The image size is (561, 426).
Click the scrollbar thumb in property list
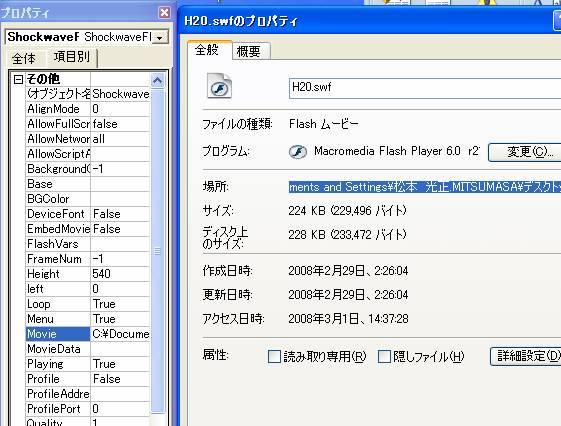(157, 251)
